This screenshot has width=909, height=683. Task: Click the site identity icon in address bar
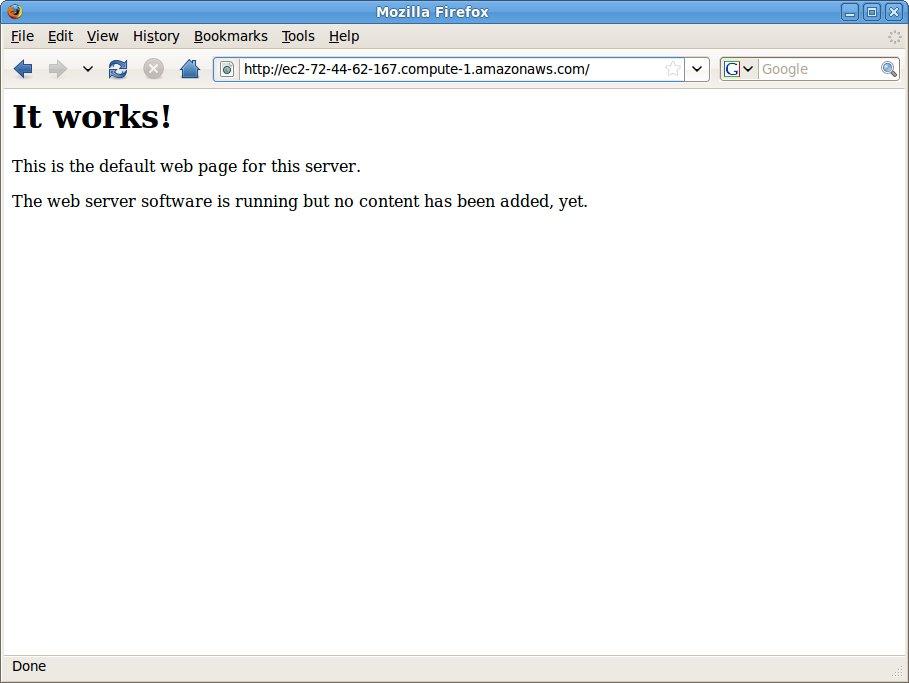coord(227,70)
